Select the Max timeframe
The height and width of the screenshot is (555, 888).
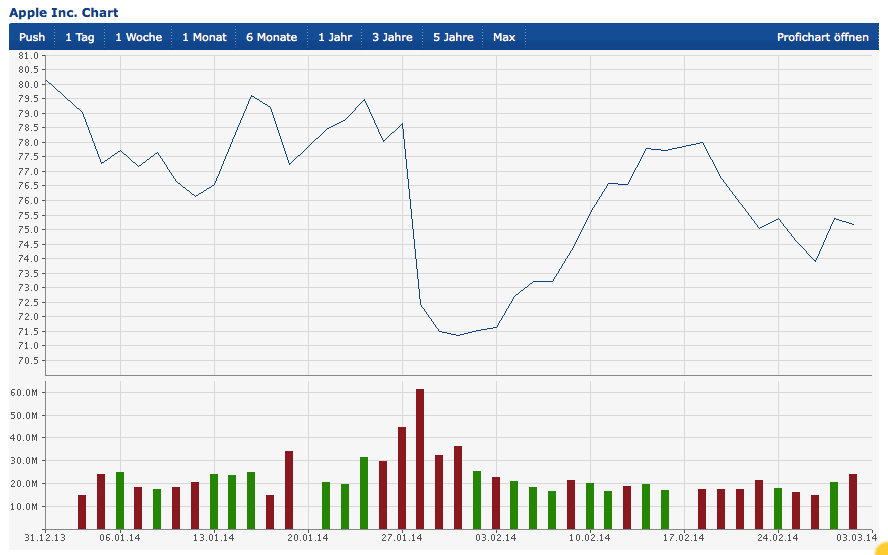504,37
